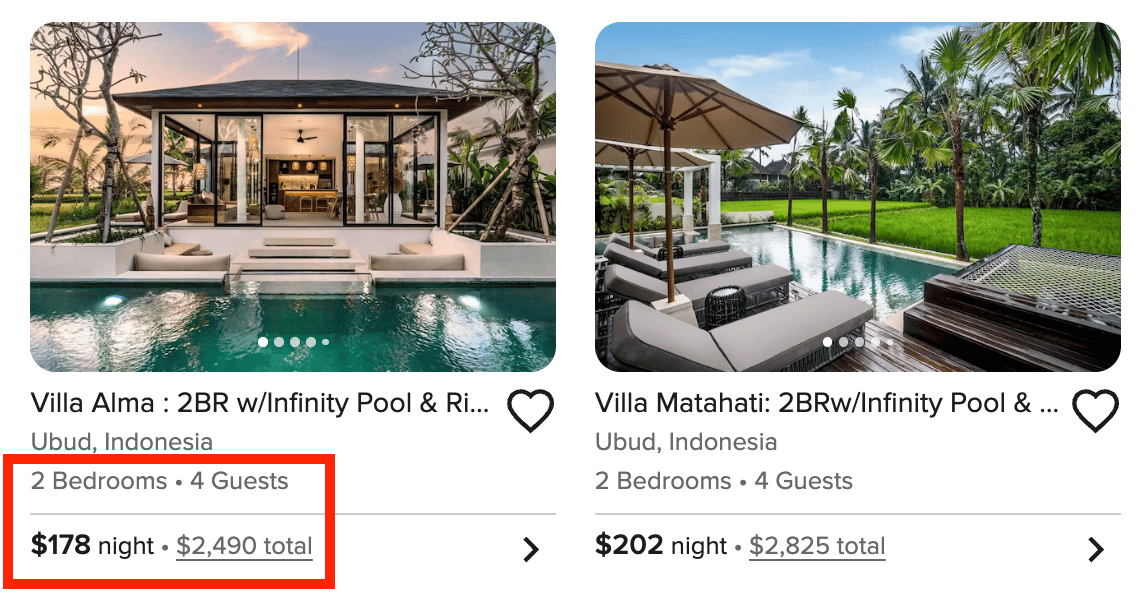Open the Villa Alma pool photo
This screenshot has width=1142, height=610.
tap(292, 190)
